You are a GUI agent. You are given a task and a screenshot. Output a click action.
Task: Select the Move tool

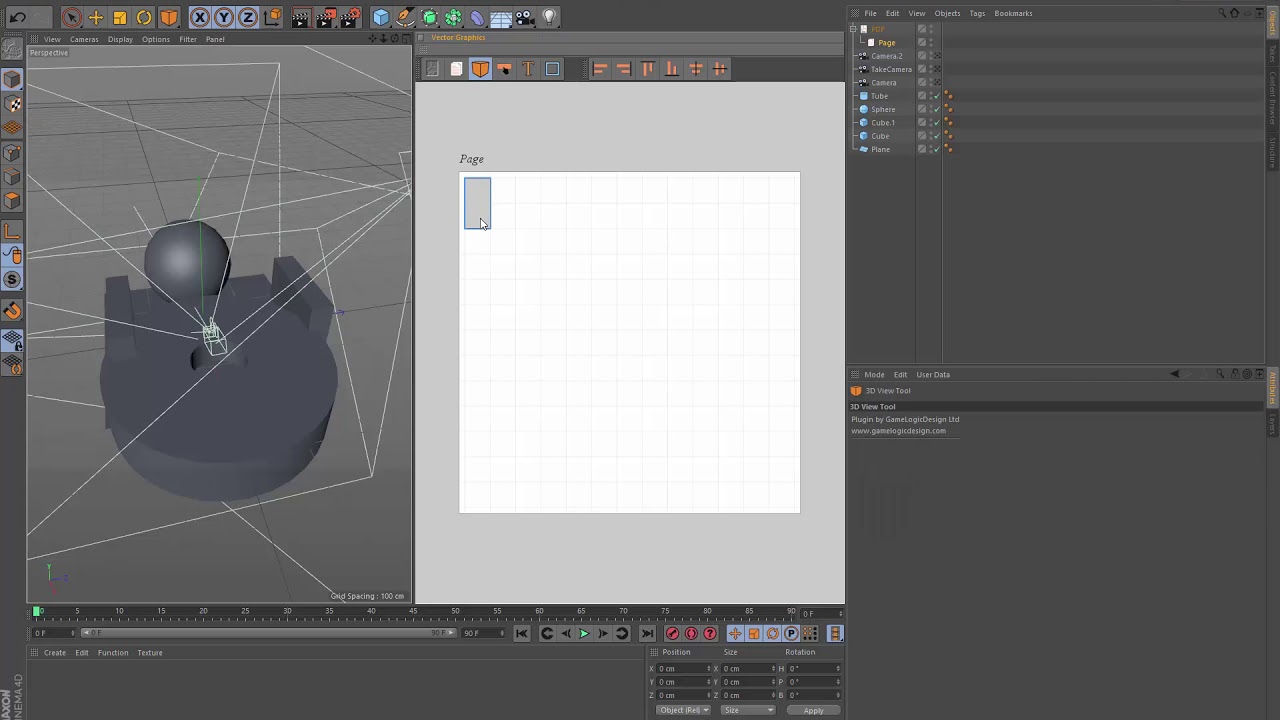pyautogui.click(x=96, y=17)
